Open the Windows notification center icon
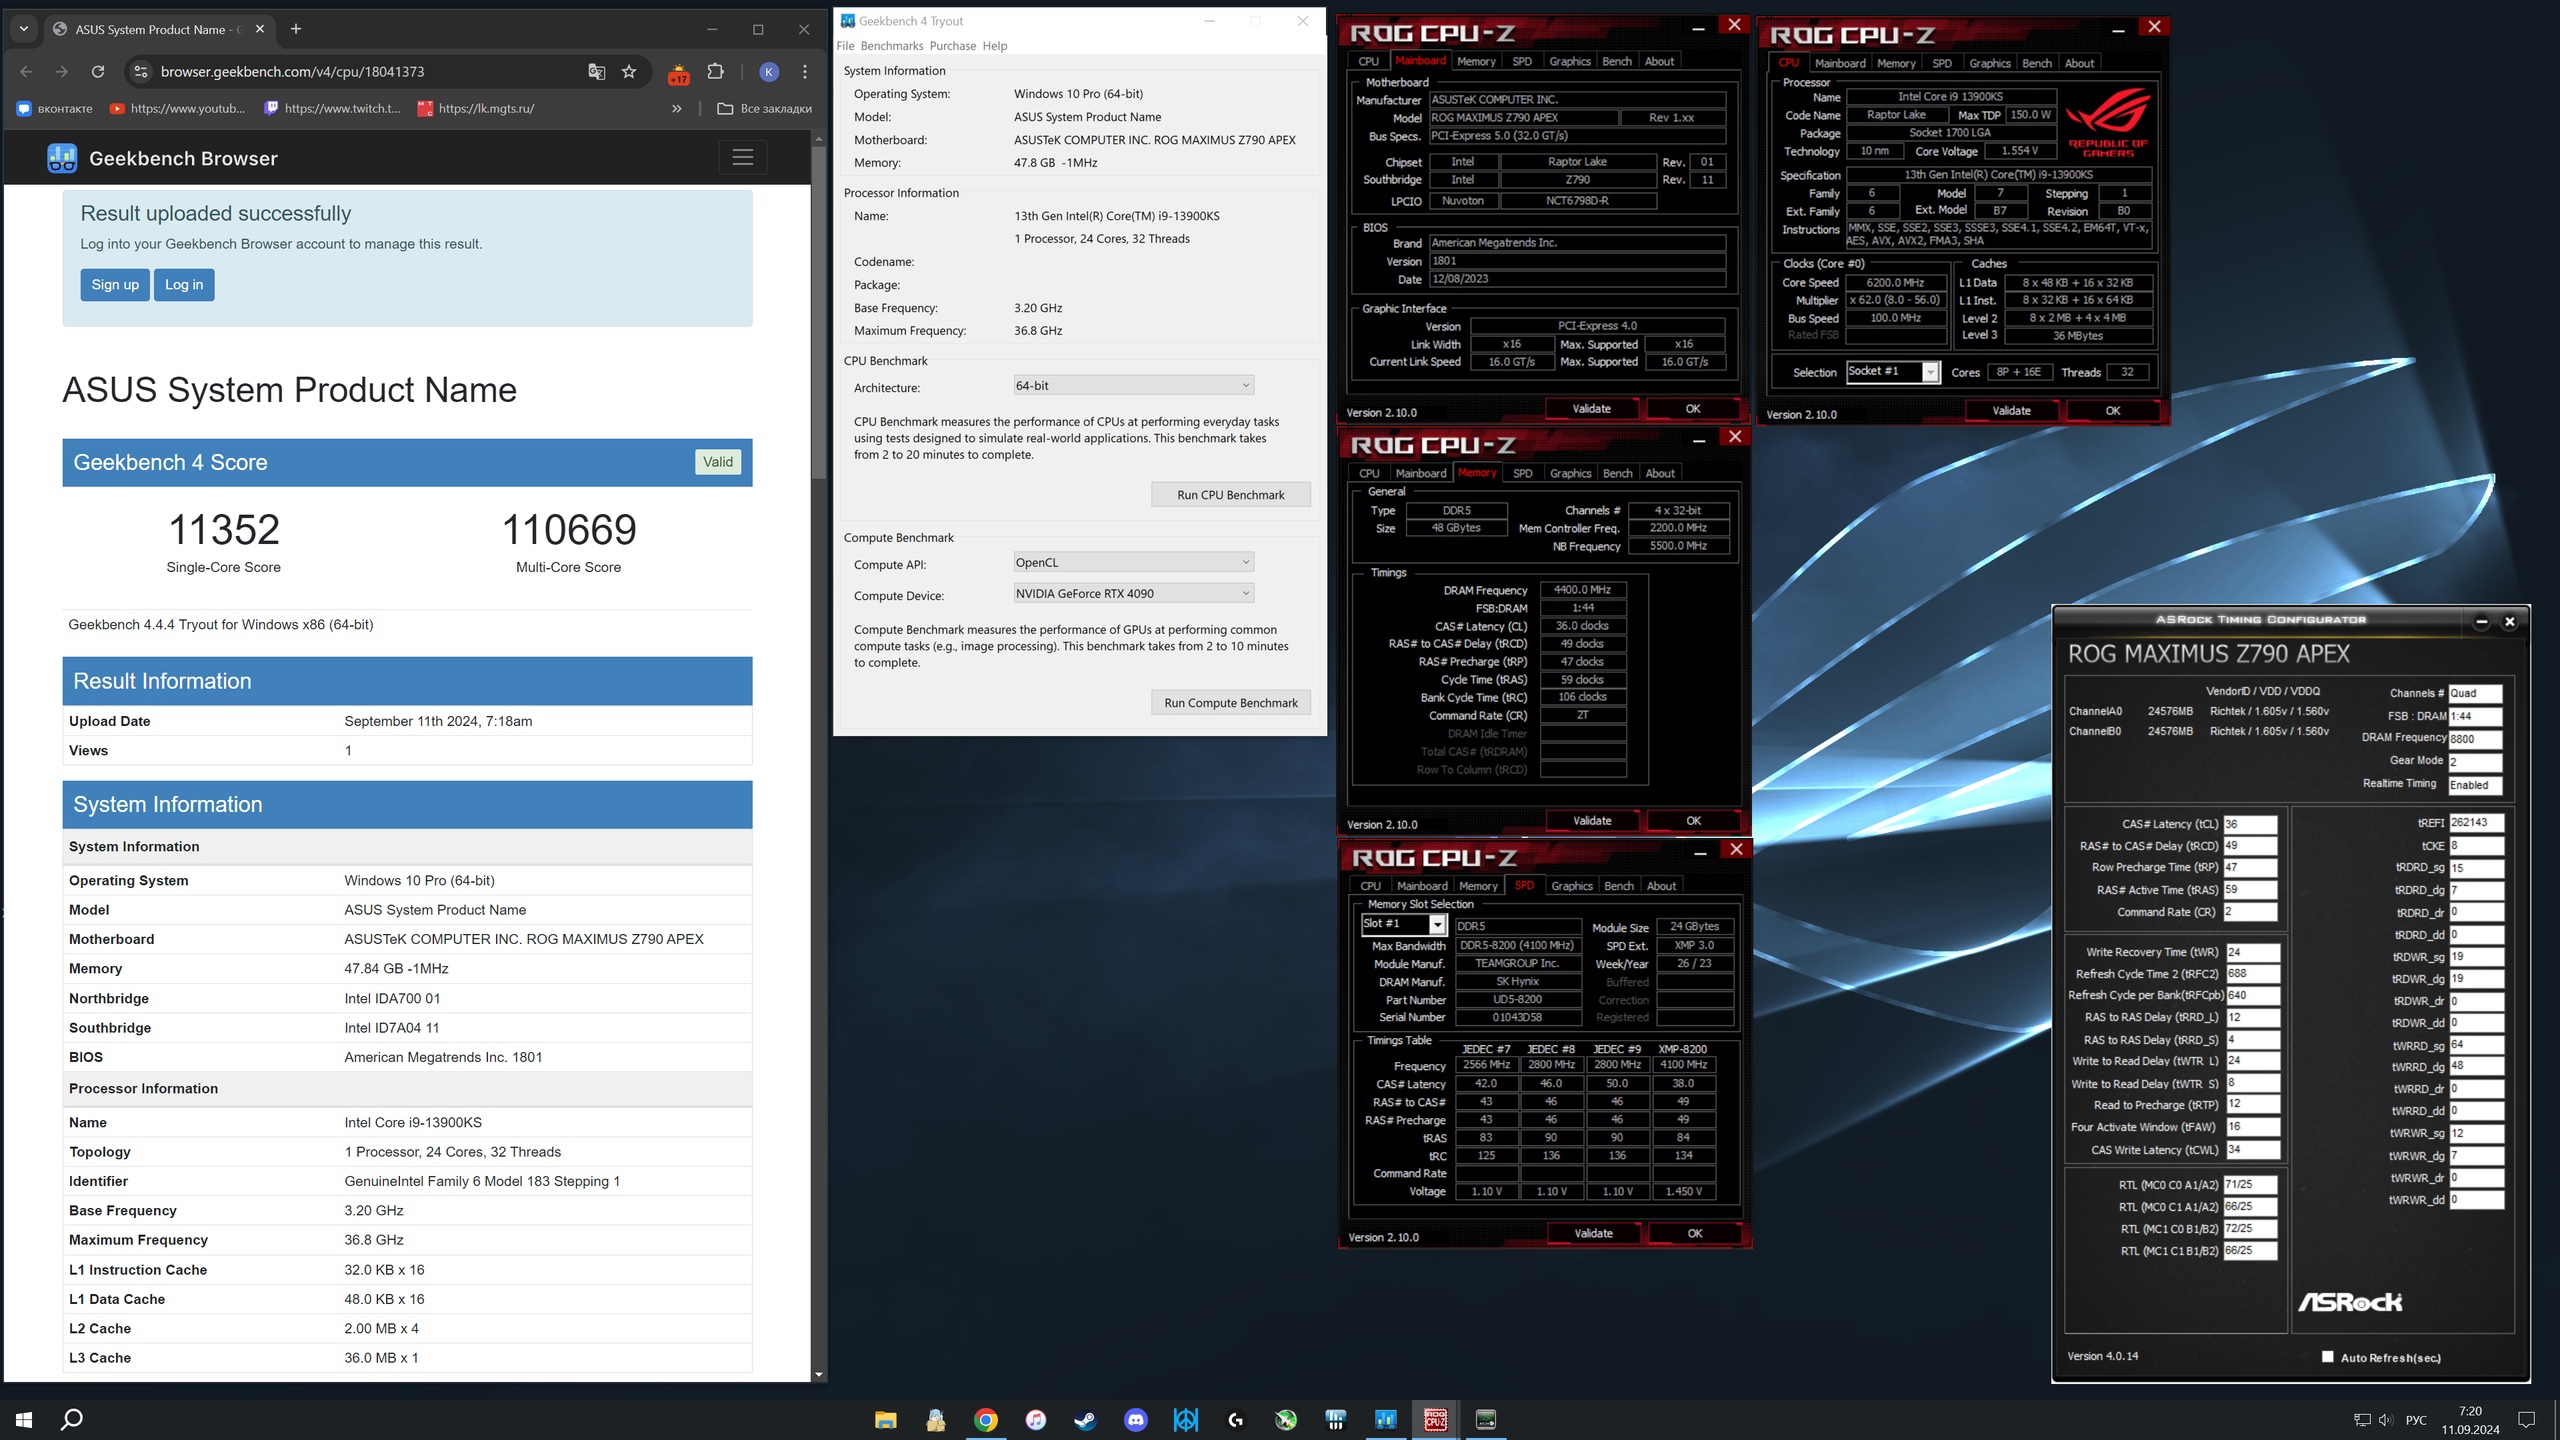 coord(2527,1420)
